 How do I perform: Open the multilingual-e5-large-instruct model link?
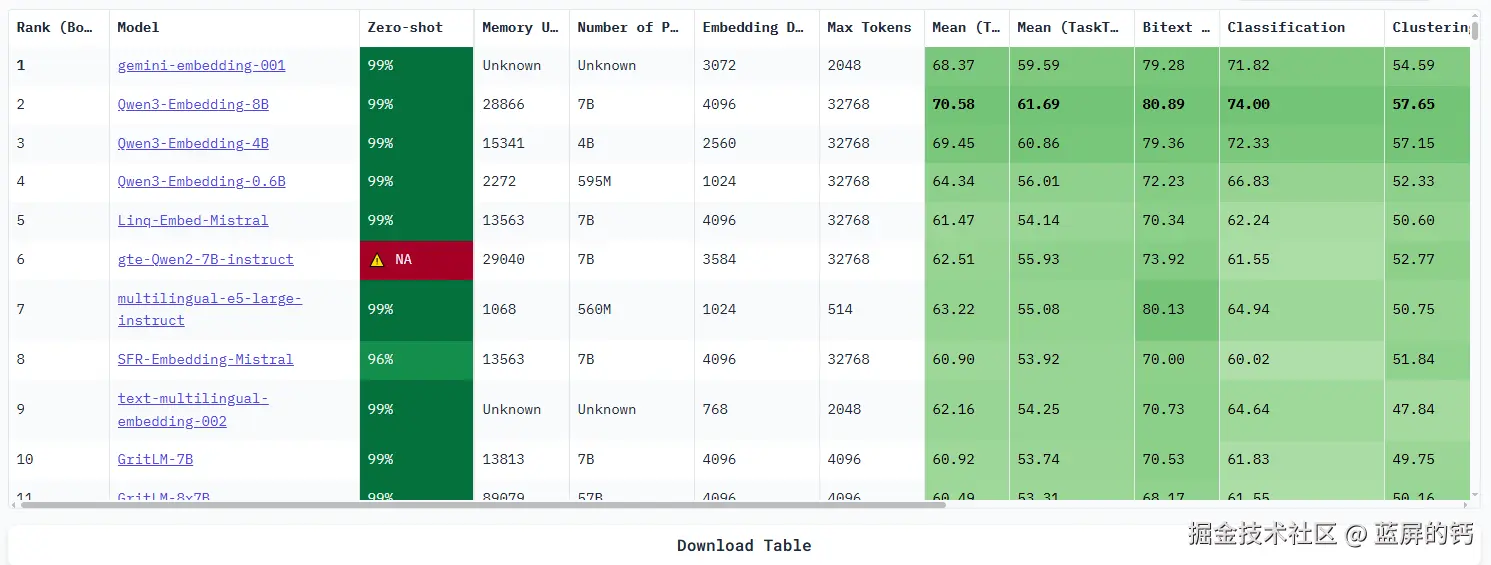209,309
